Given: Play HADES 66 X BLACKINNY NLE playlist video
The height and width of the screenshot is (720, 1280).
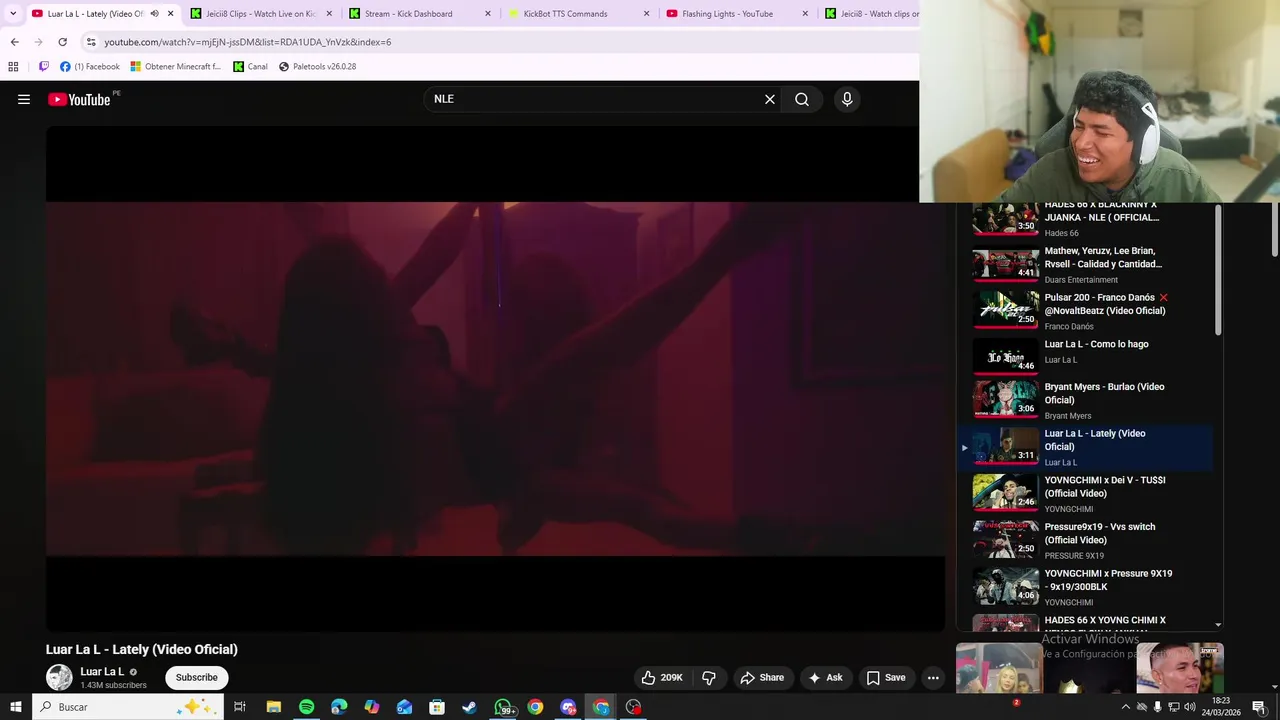Looking at the screenshot, I should click(x=1085, y=219).
